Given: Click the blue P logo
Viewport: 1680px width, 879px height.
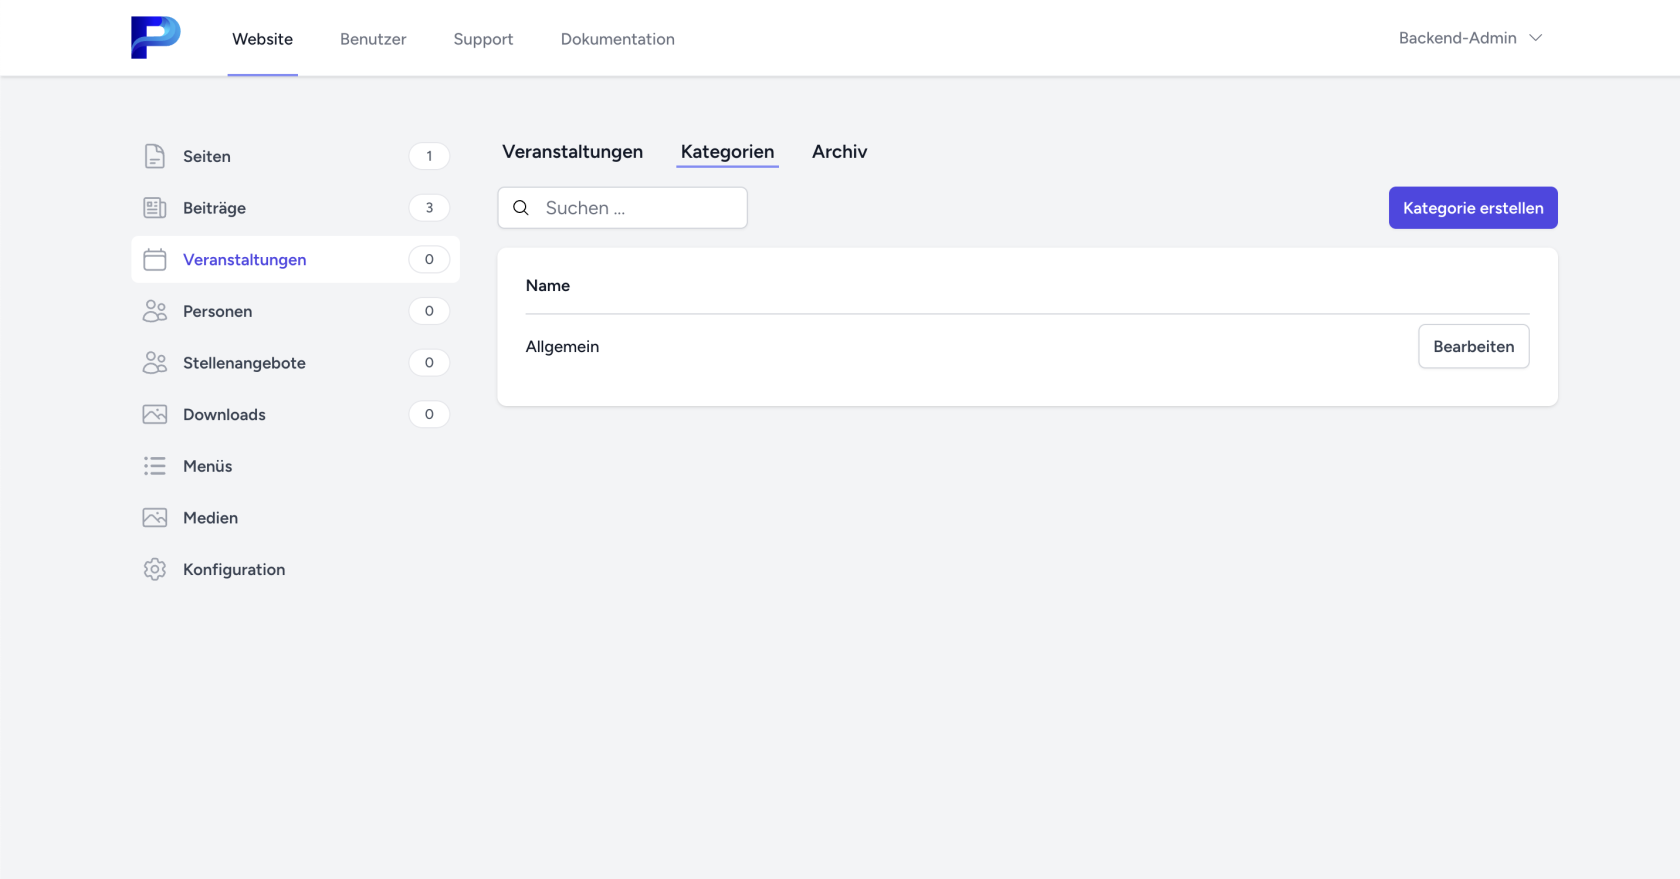Looking at the screenshot, I should point(155,38).
